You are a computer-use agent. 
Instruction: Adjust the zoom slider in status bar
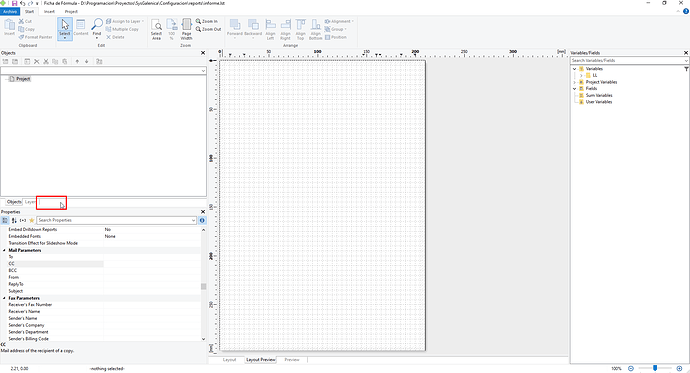pyautogui.click(x=655, y=368)
